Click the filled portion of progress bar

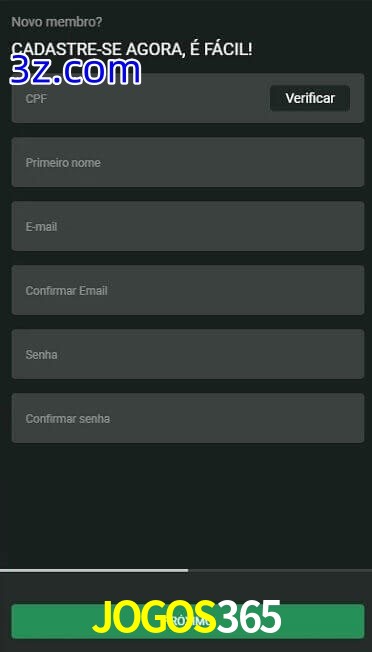tap(94, 570)
